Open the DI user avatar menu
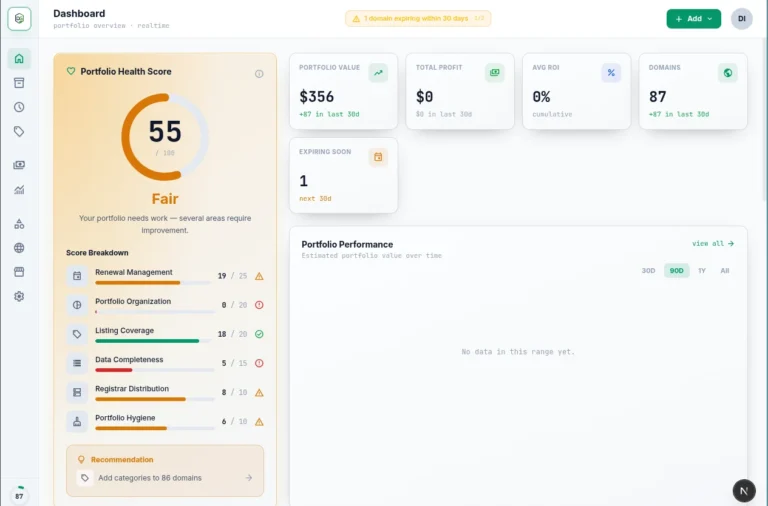Viewport: 768px width, 506px height. (x=742, y=19)
